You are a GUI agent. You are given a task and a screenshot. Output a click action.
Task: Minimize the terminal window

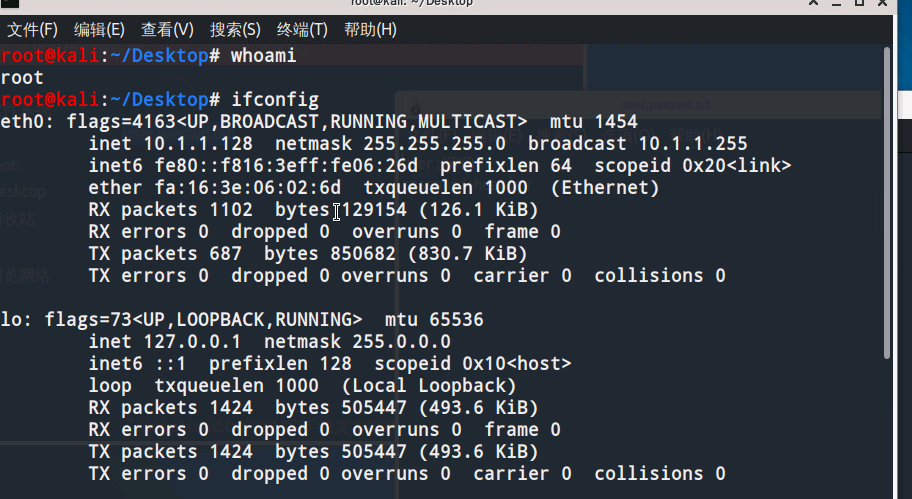coord(836,3)
